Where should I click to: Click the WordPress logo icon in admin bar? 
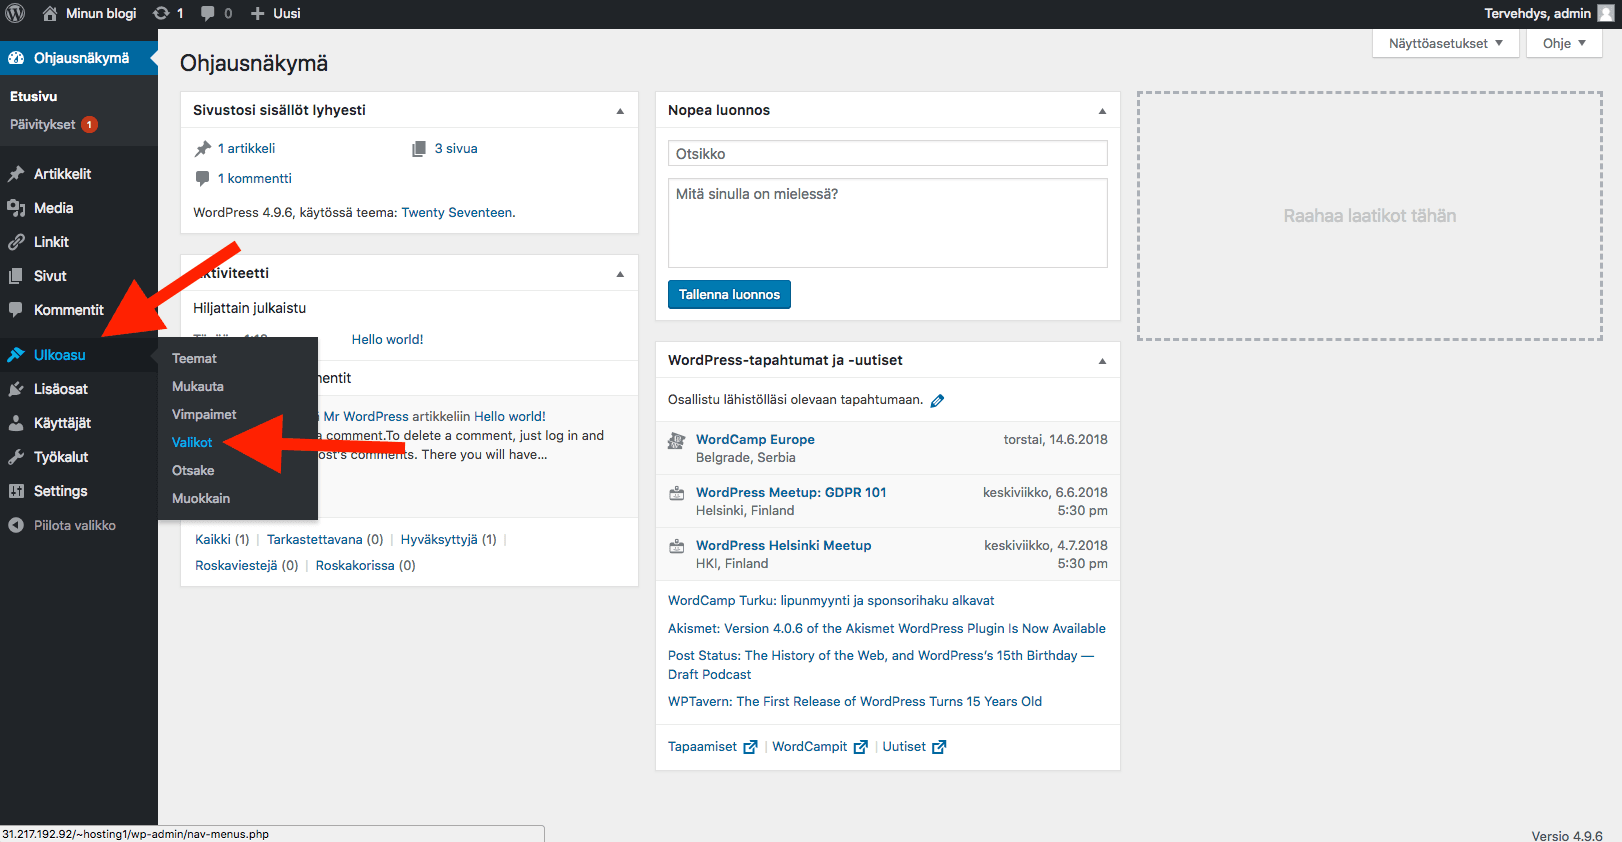(15, 13)
